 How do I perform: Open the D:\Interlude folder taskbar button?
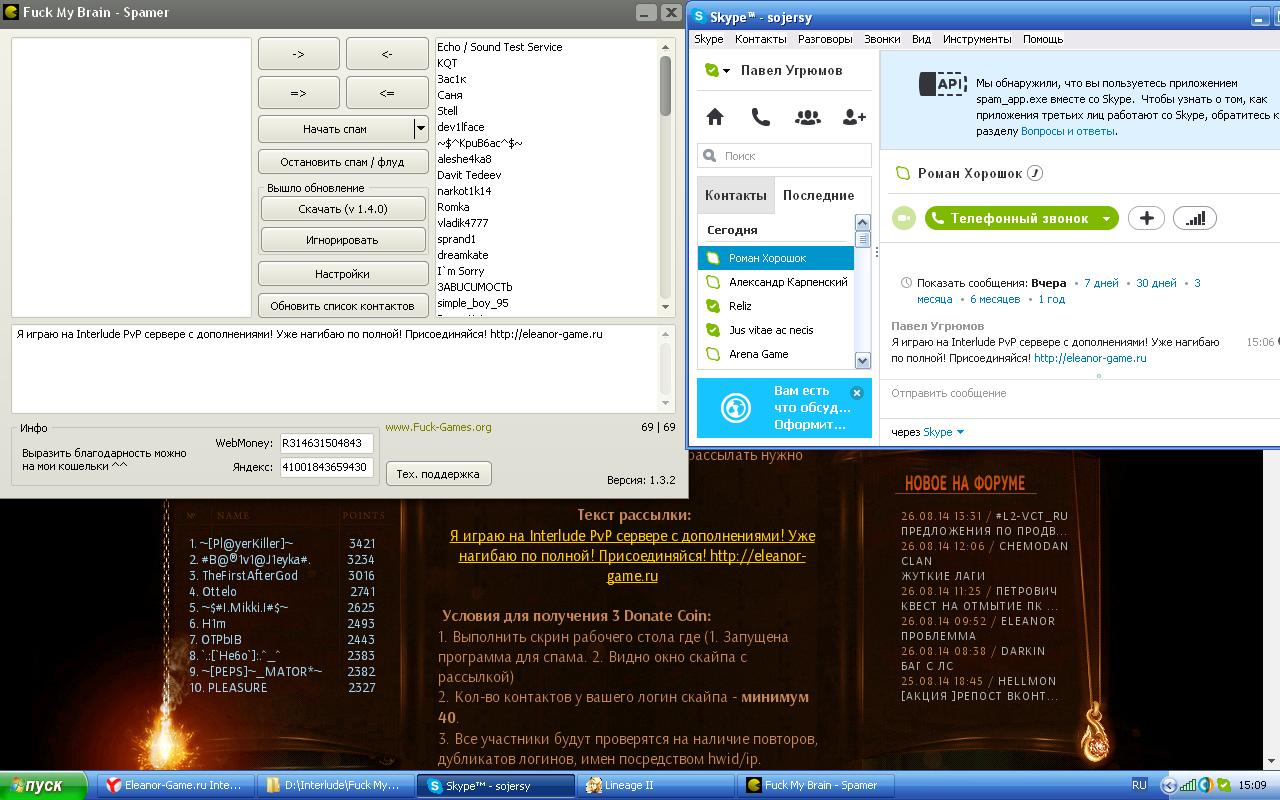click(x=335, y=786)
